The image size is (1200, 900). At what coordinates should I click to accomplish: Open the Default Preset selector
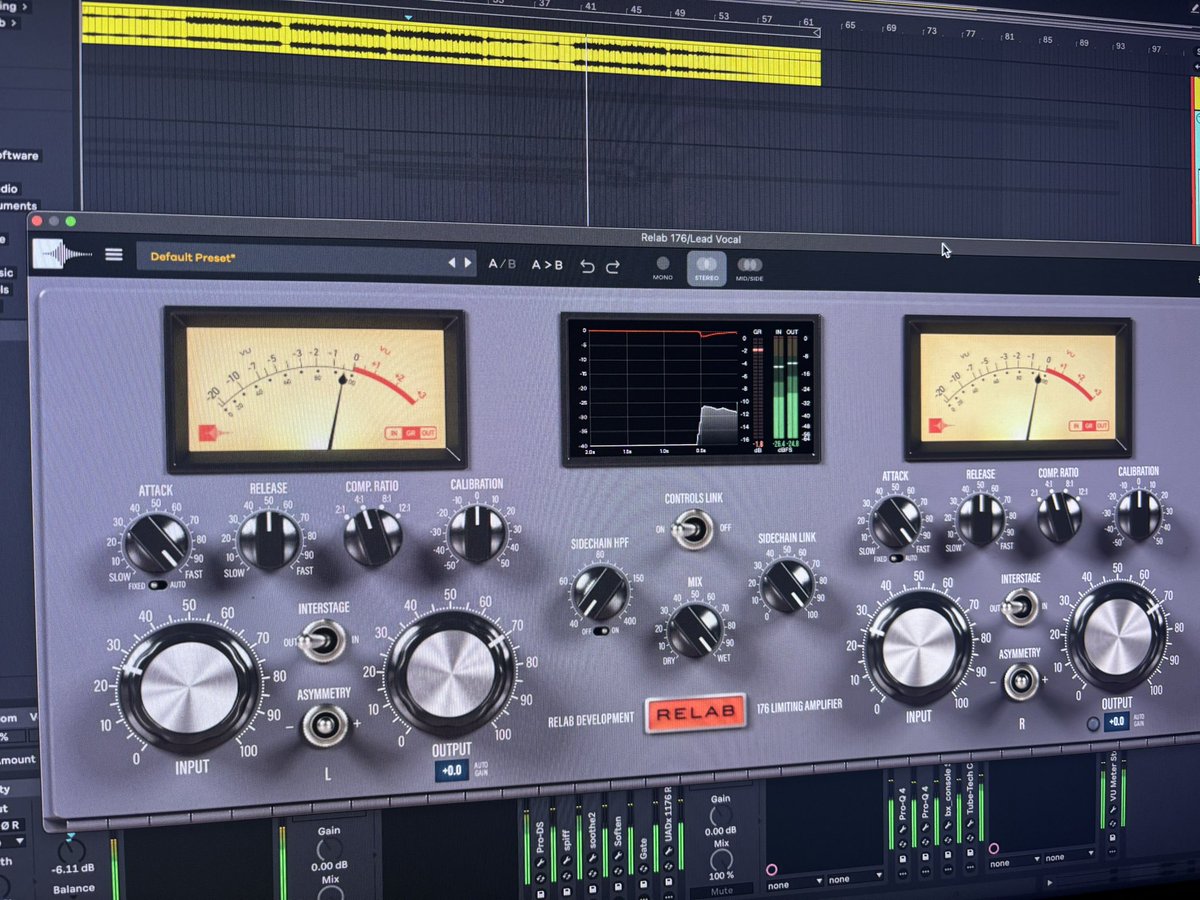[306, 258]
